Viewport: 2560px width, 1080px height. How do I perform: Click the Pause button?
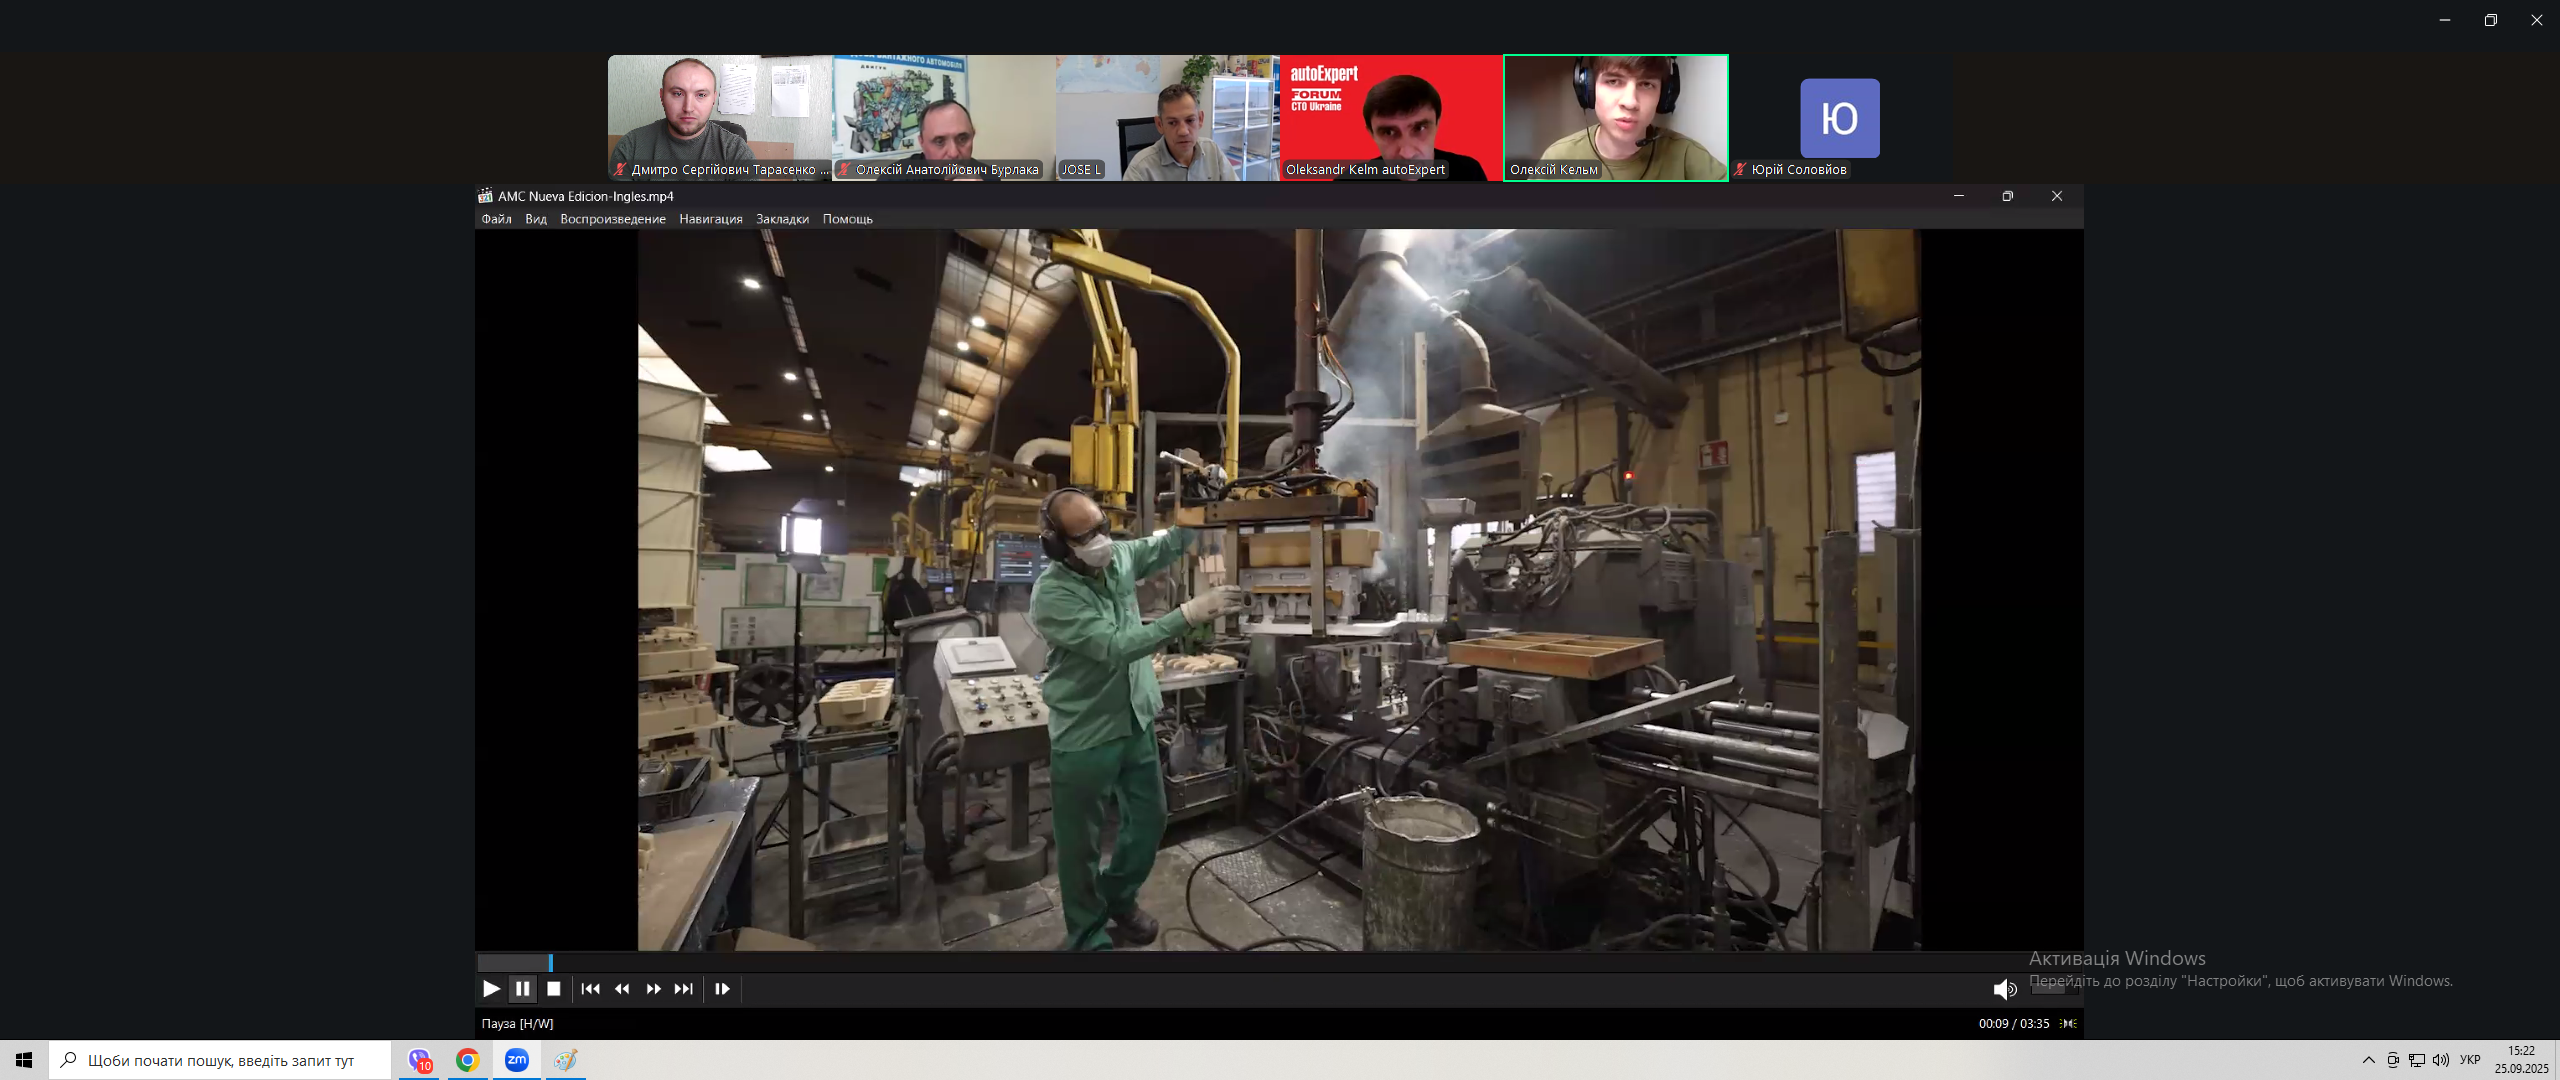click(x=522, y=989)
